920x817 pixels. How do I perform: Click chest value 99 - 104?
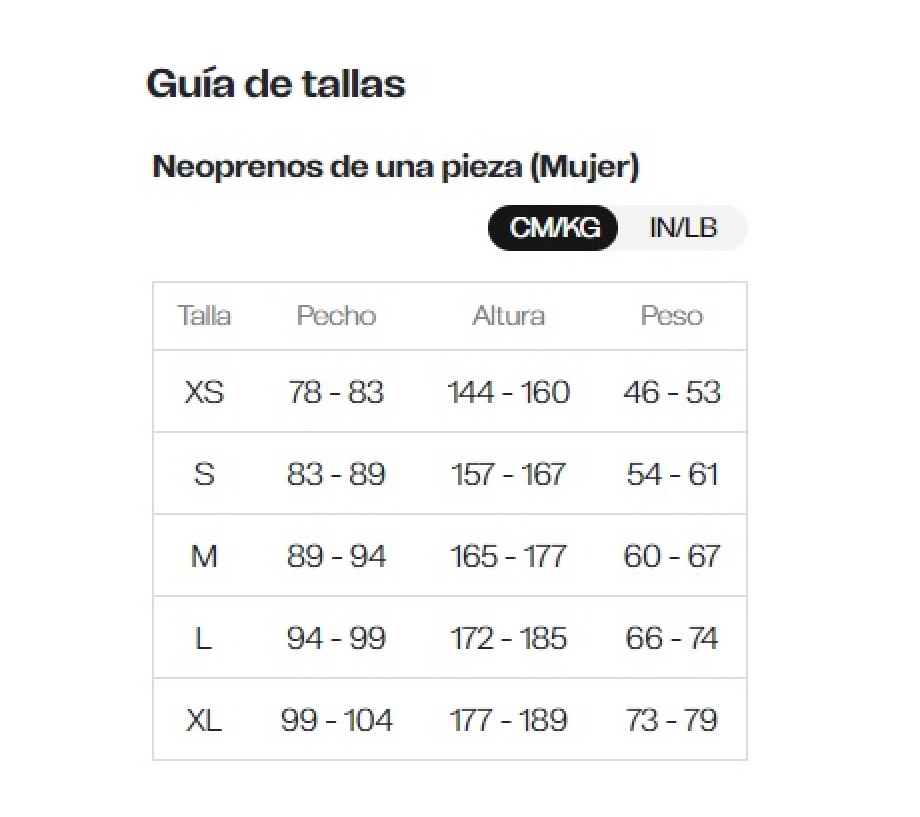[336, 720]
